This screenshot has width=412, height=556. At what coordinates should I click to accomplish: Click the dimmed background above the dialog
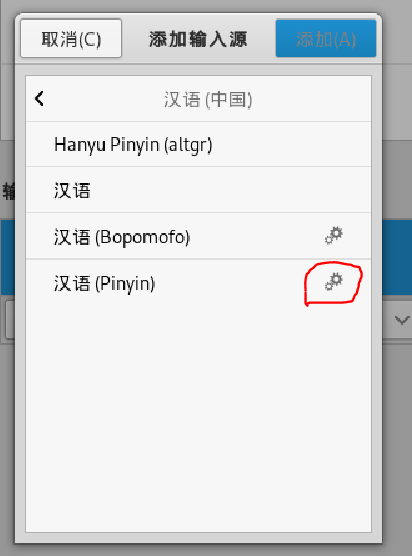(206, 6)
